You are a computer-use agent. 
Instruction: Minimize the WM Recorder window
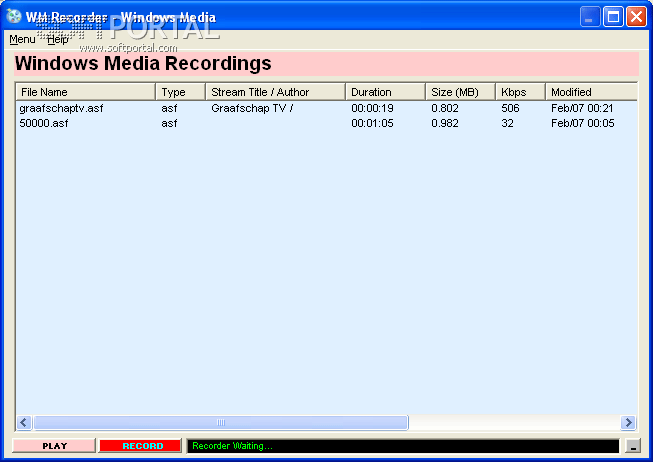590,17
